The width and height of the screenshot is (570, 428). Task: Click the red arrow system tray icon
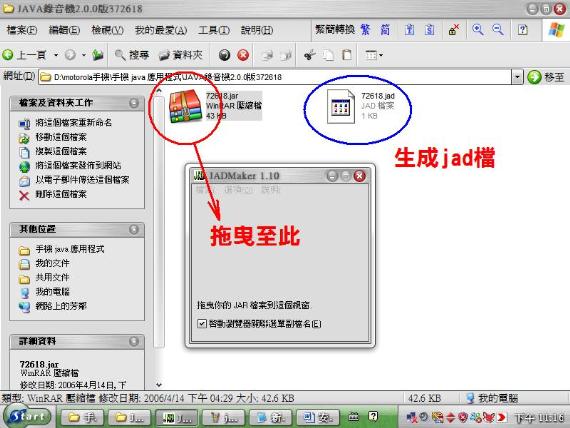[502, 417]
